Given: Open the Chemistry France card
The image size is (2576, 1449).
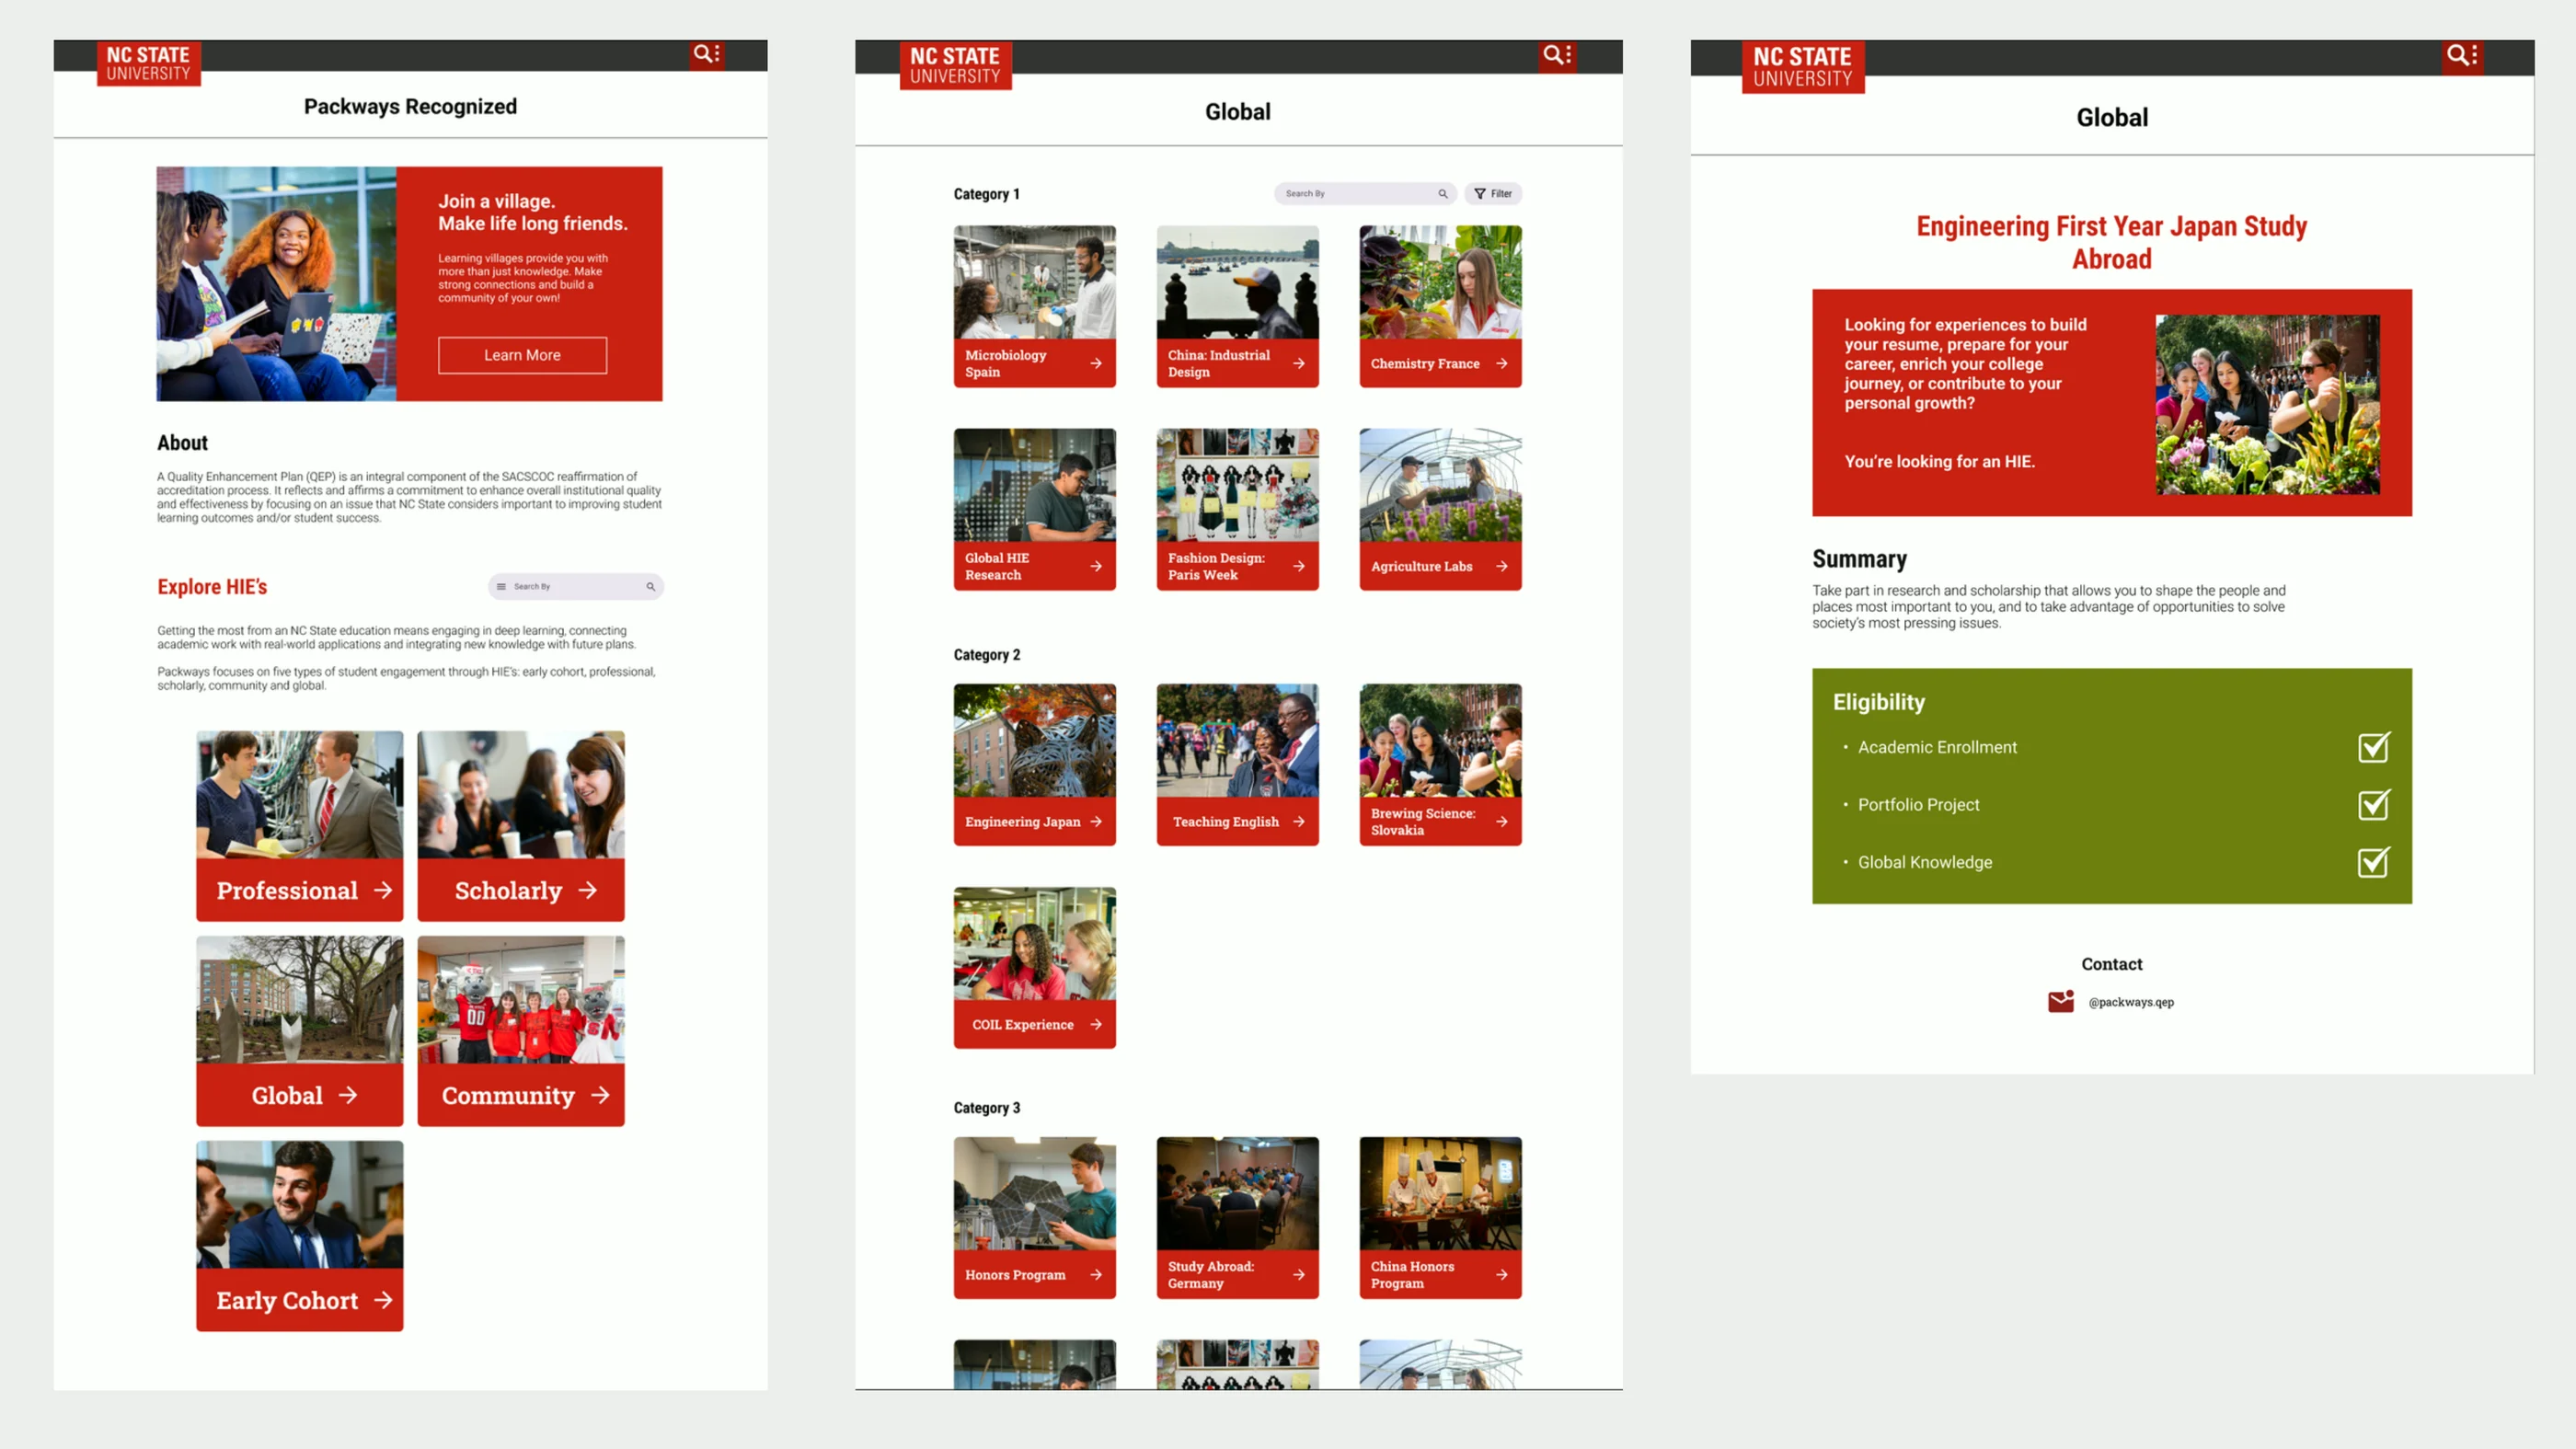Looking at the screenshot, I should coord(1440,306).
